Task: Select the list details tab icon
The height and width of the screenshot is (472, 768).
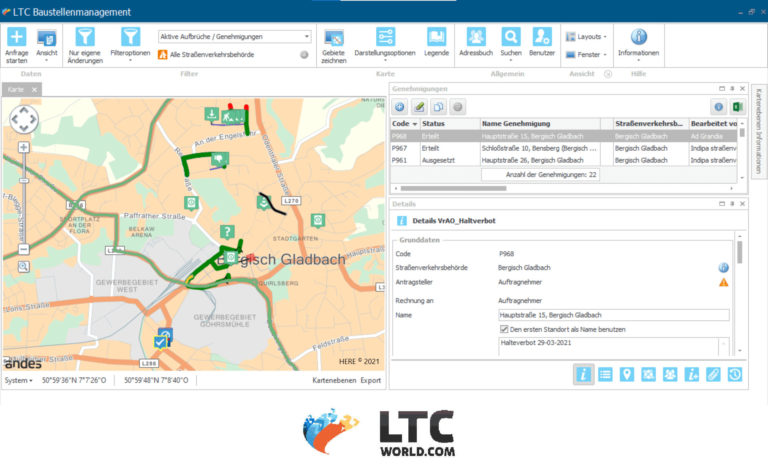Action: pos(605,375)
